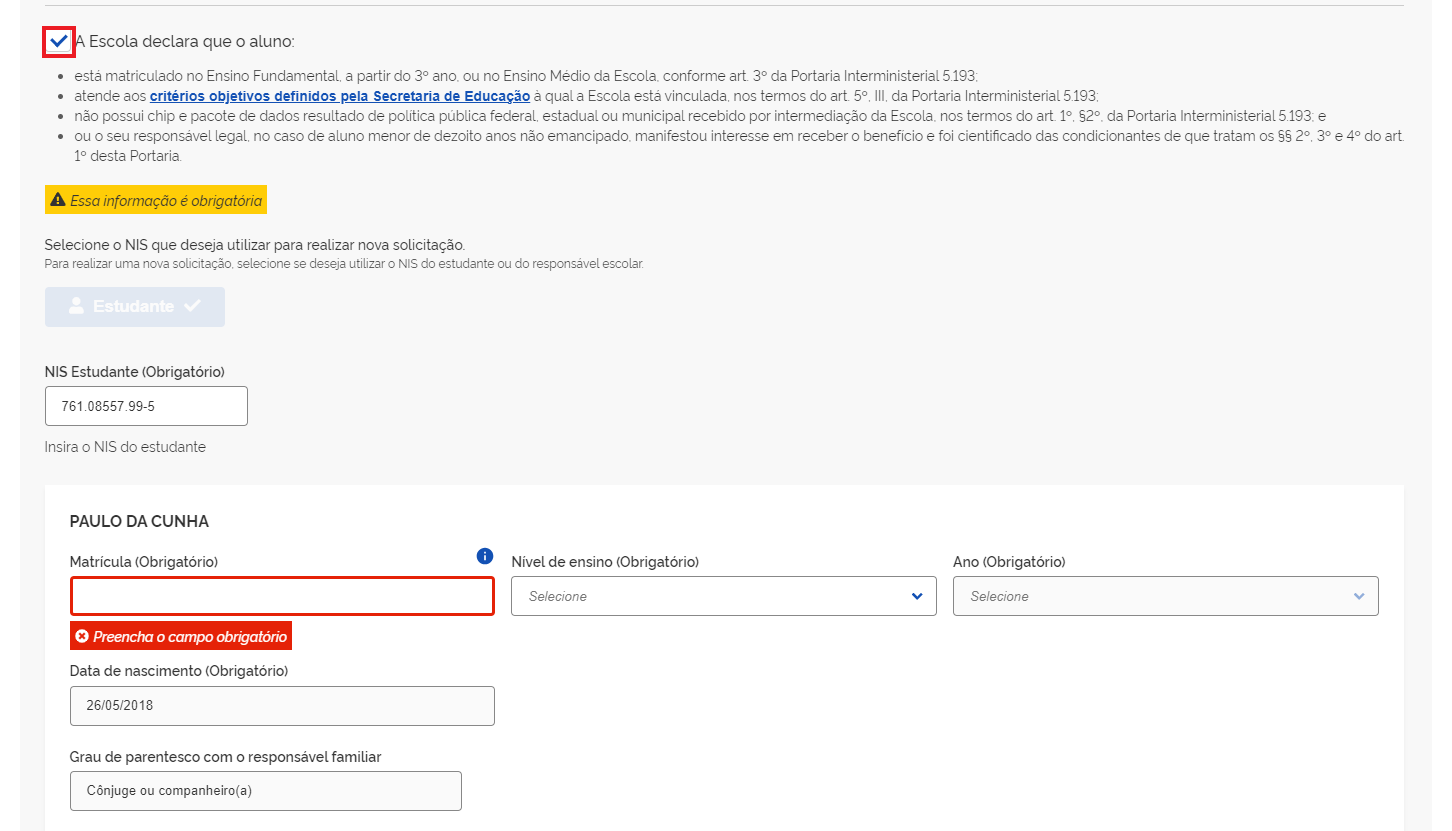
Task: Click the Data de nascimento field
Action: click(x=282, y=706)
